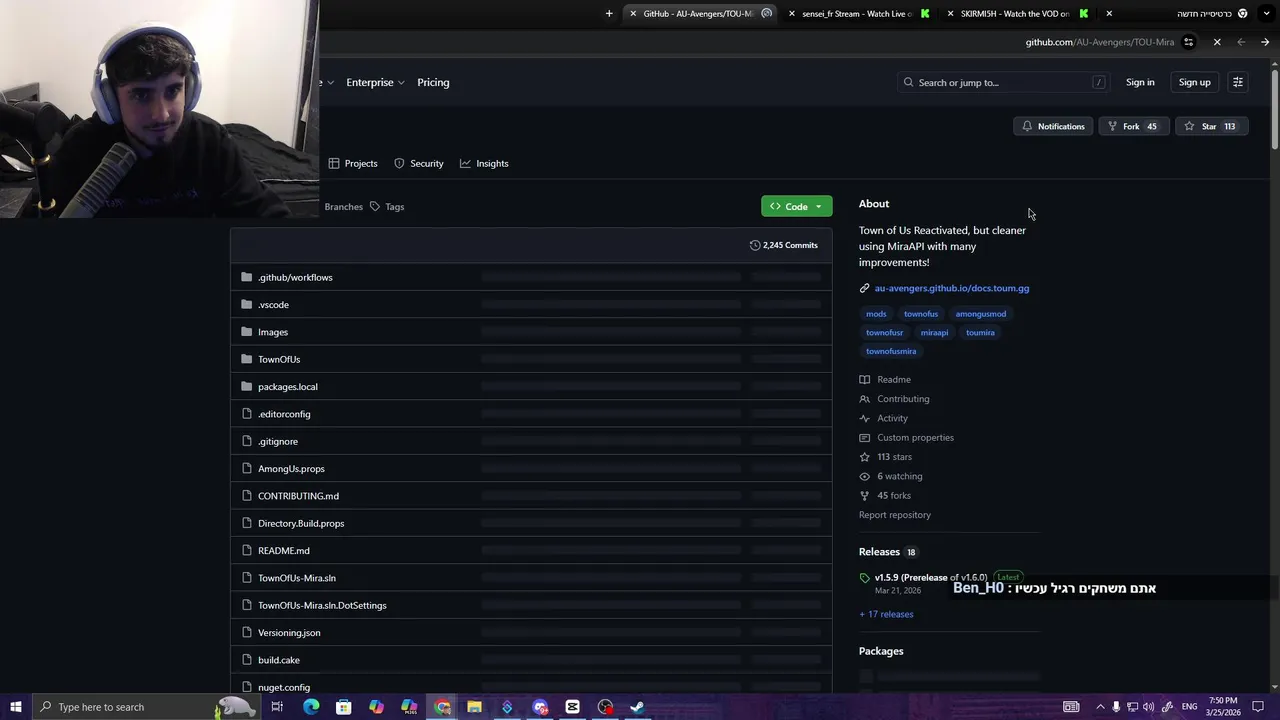Open the nuget.config file

click(x=284, y=687)
